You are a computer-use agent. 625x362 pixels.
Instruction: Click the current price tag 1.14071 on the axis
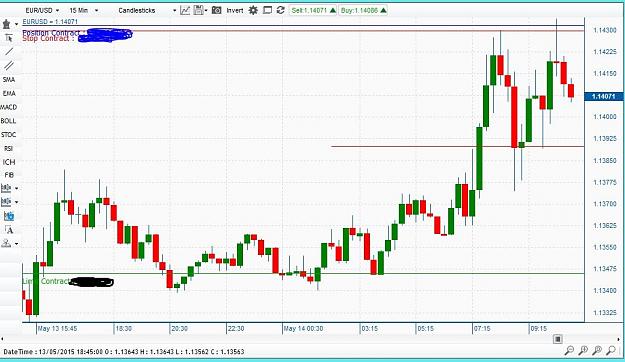(x=604, y=96)
